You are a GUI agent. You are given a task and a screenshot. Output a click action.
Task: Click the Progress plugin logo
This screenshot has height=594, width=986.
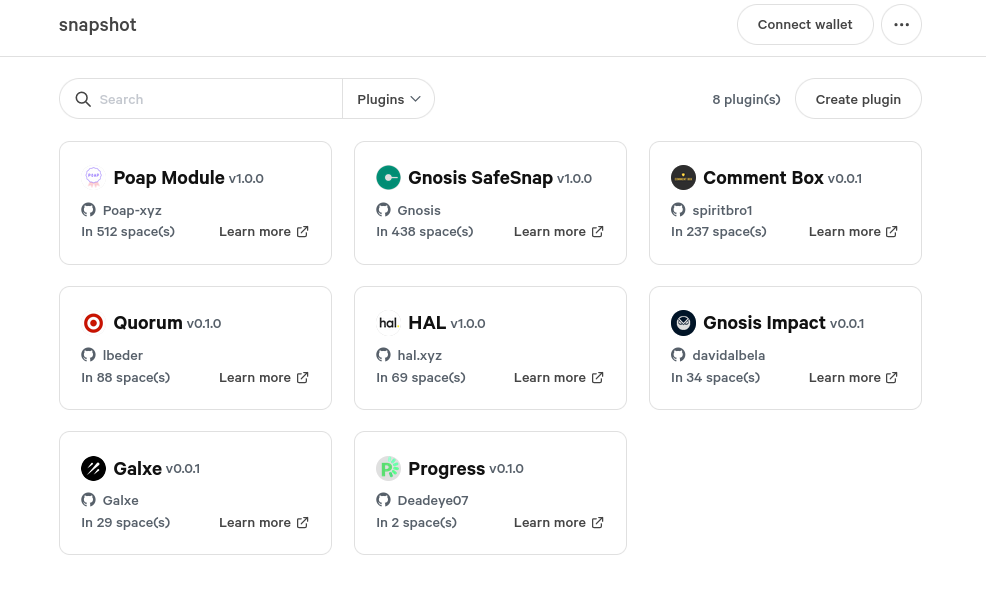pos(388,468)
